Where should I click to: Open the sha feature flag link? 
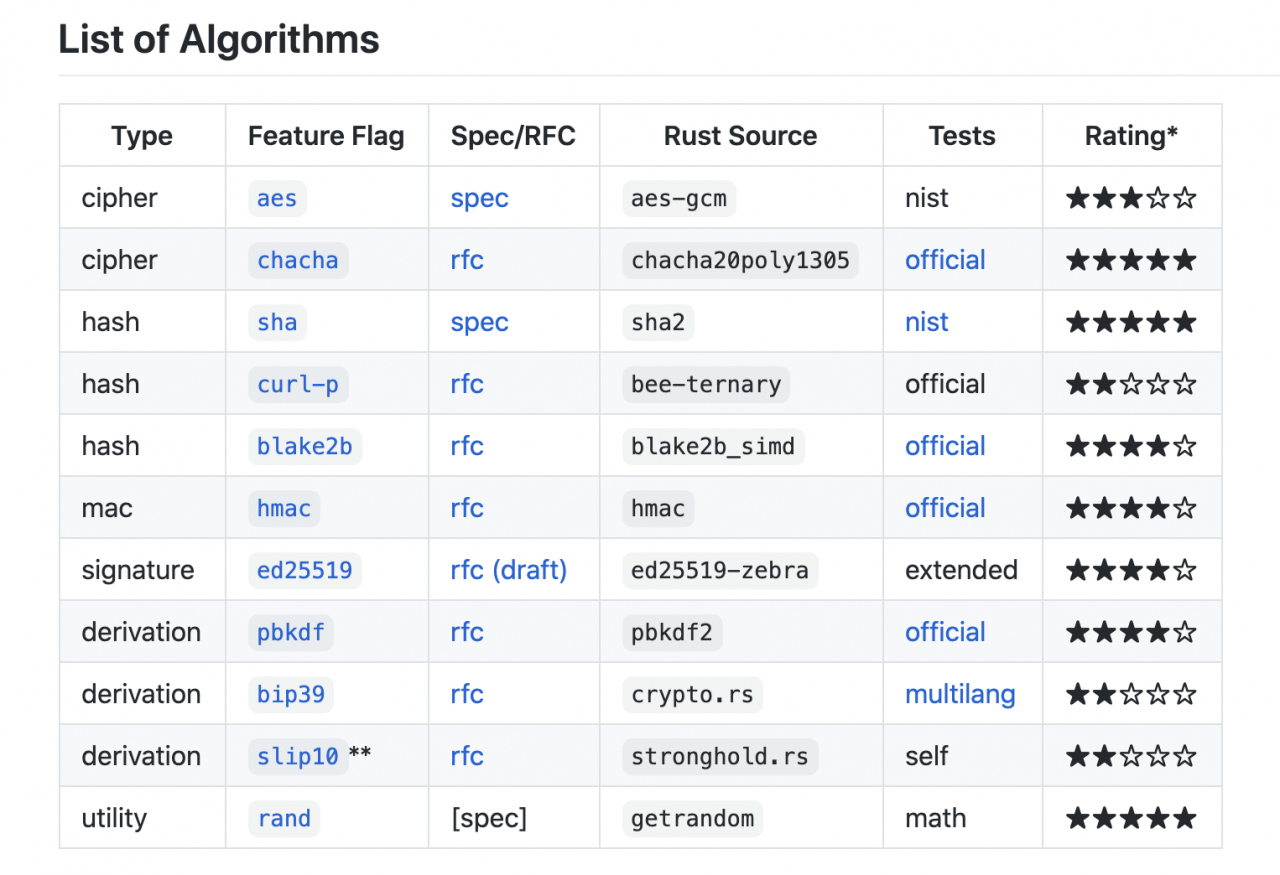pyautogui.click(x=277, y=322)
